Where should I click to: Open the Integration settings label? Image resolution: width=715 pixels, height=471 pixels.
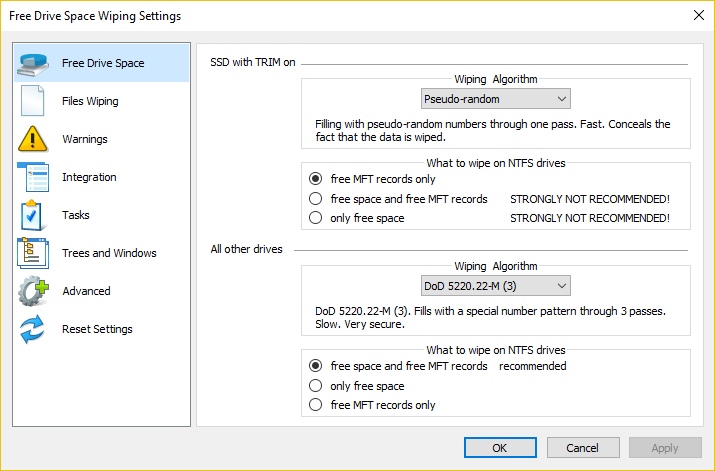click(x=89, y=177)
